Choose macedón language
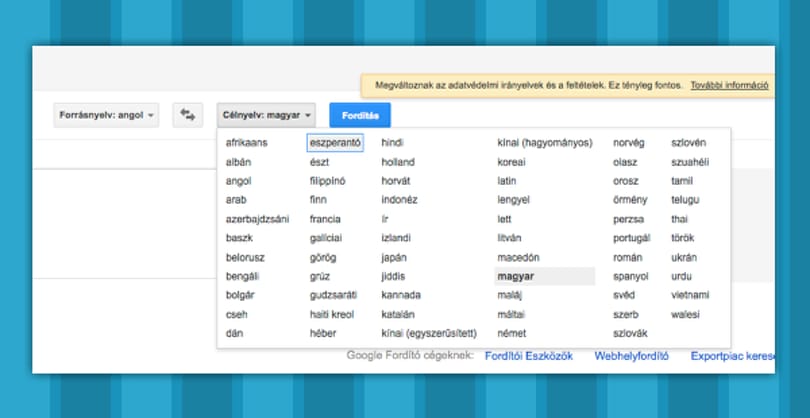 518,257
